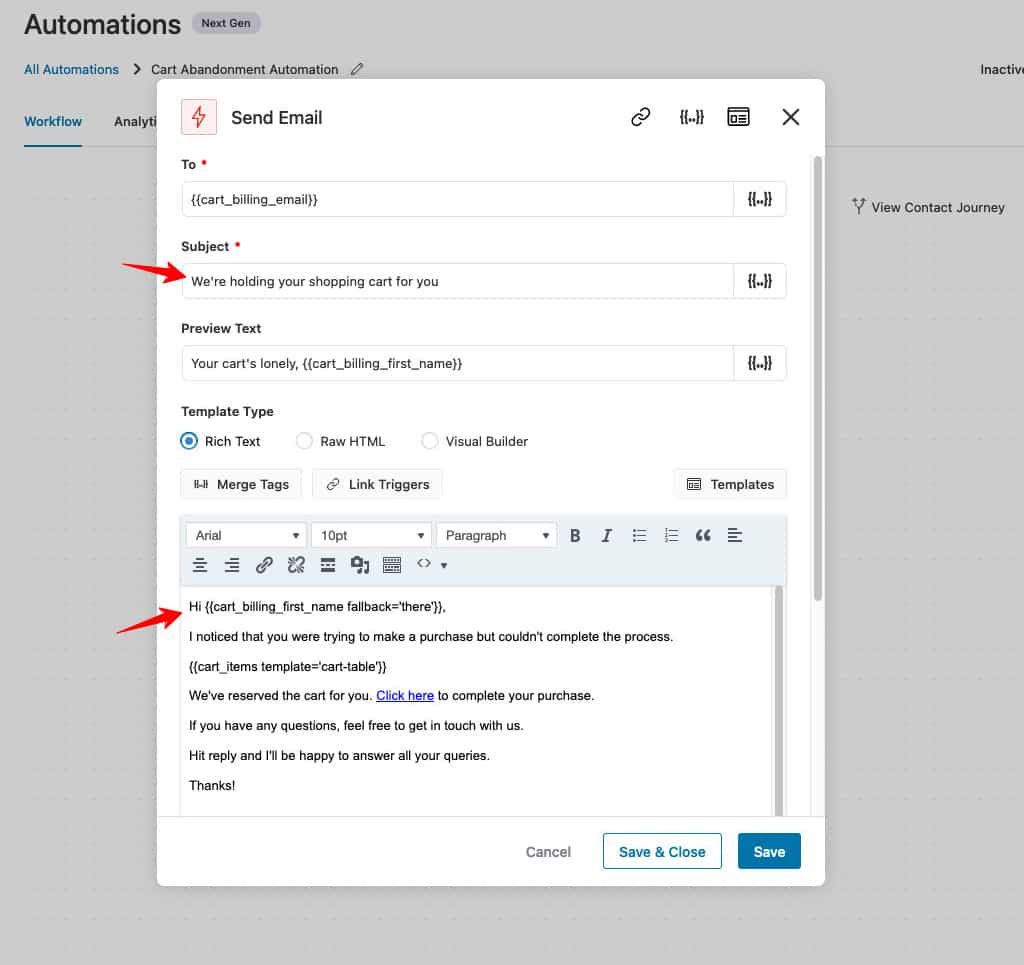
Task: Open merge tags icon in dialog header
Action: (x=691, y=117)
